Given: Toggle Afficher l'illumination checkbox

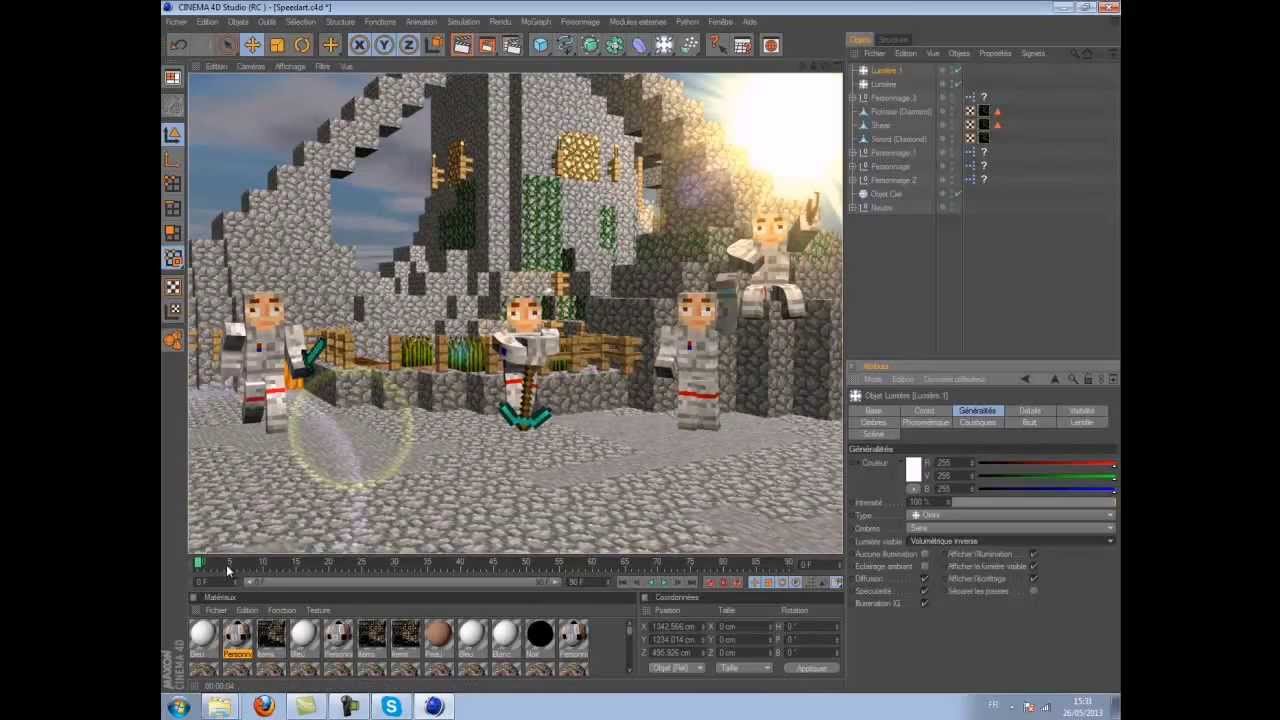Looking at the screenshot, I should coord(1033,554).
